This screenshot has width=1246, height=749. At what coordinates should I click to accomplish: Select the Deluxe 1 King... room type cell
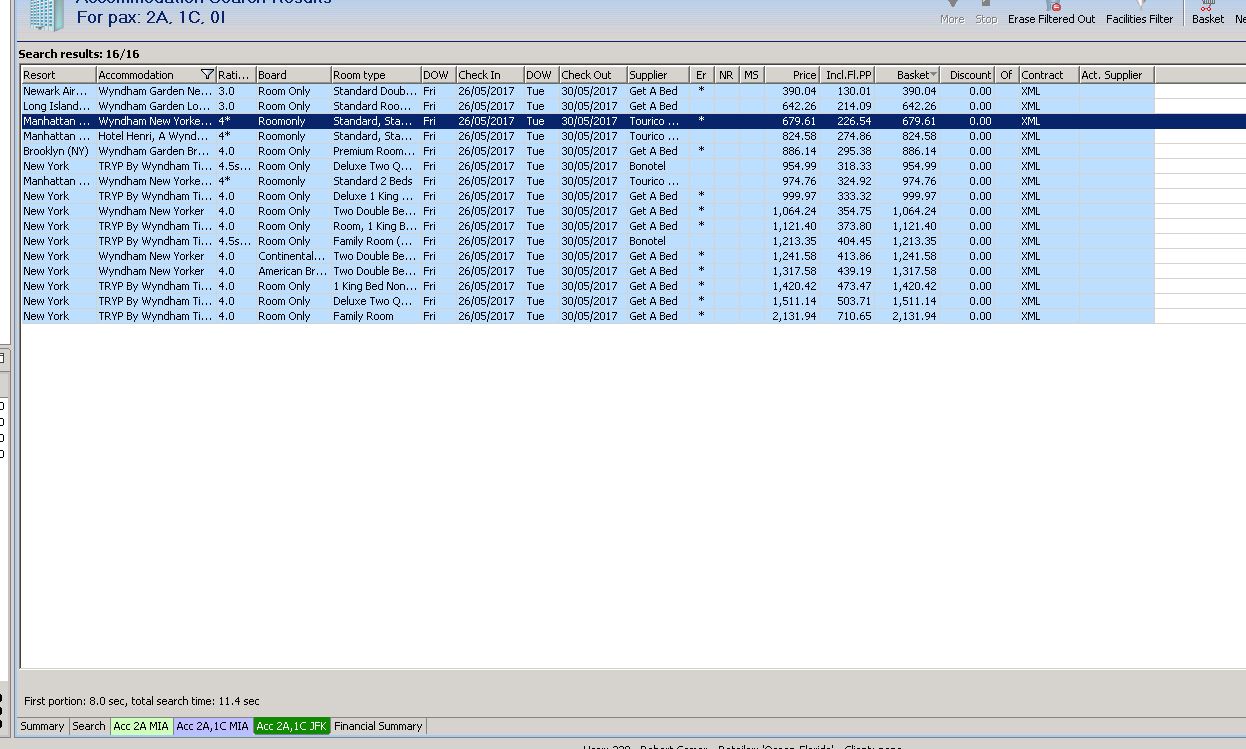click(x=376, y=196)
